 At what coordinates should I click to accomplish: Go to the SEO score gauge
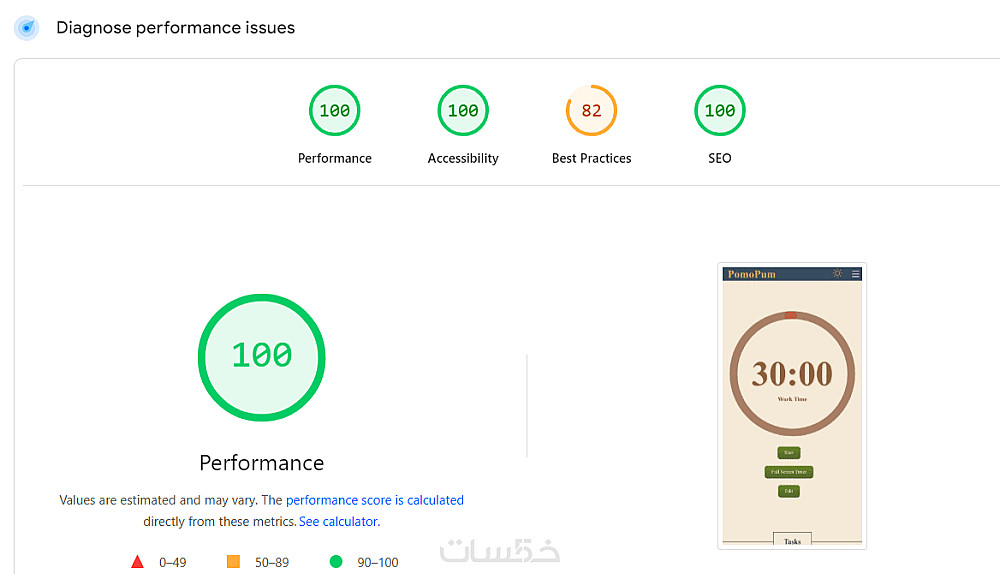coord(719,110)
